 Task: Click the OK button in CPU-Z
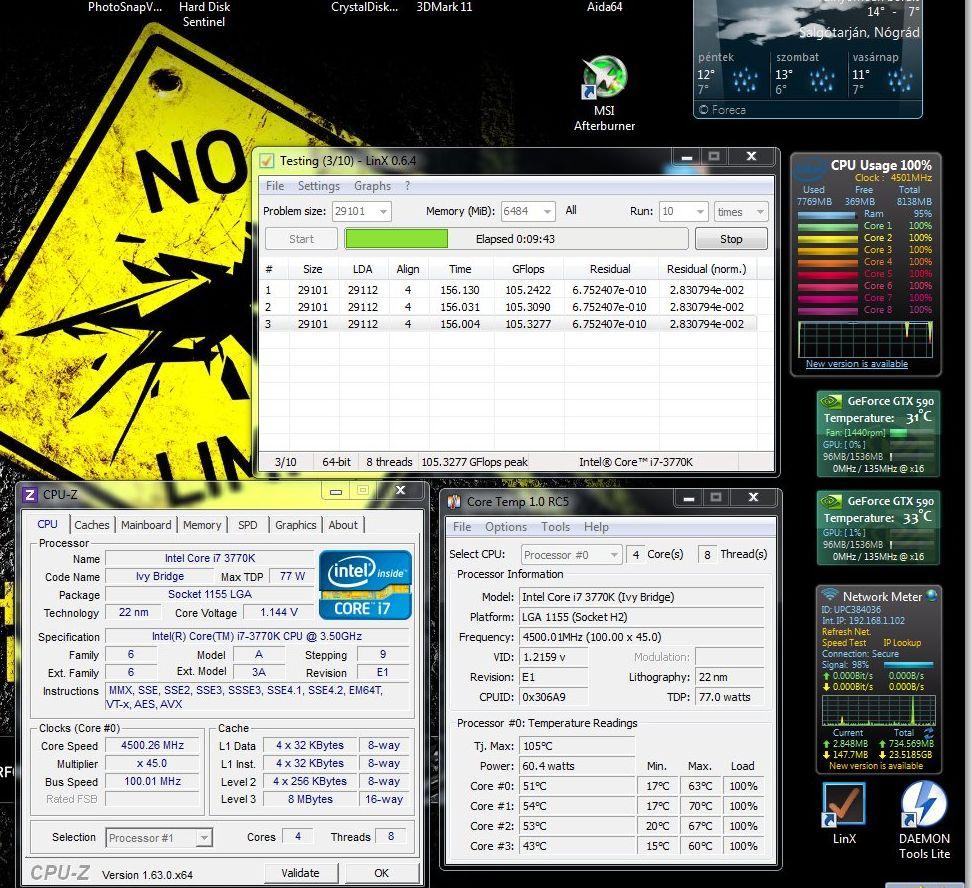[x=382, y=873]
